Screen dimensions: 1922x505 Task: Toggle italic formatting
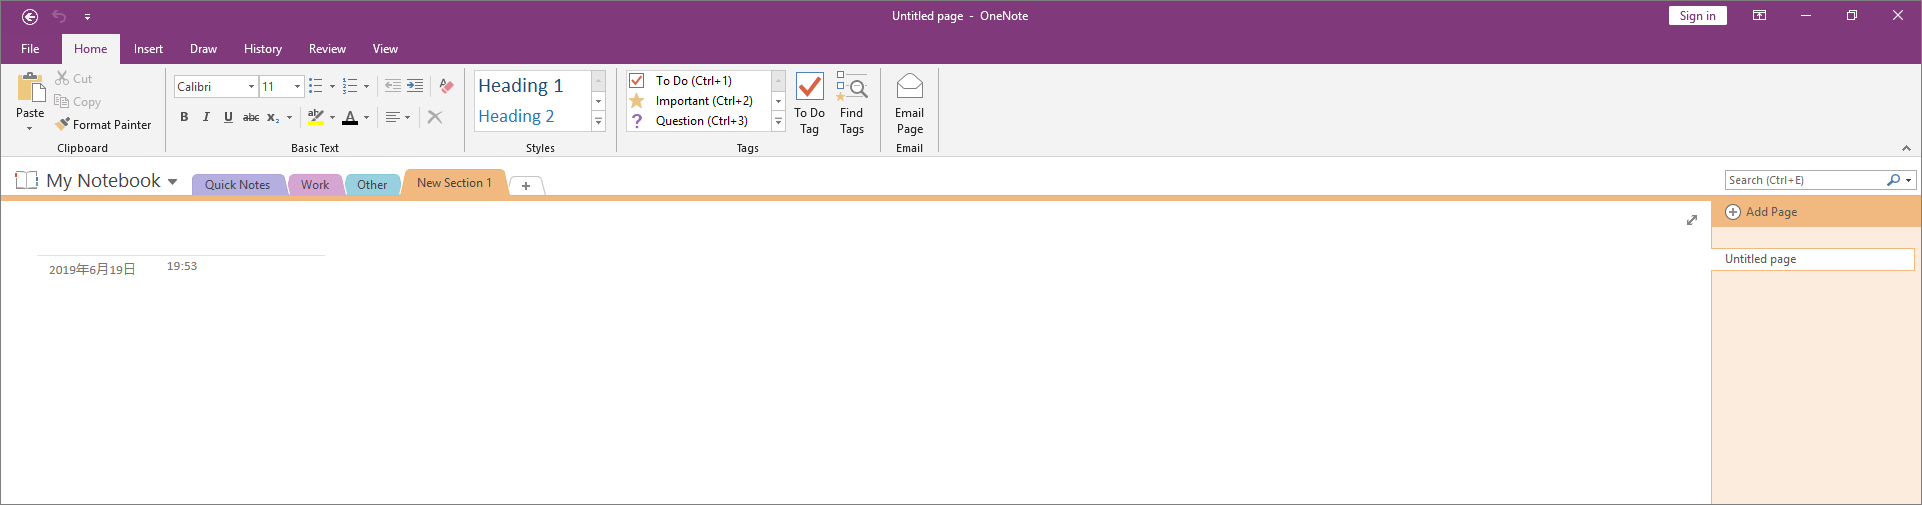[x=206, y=117]
